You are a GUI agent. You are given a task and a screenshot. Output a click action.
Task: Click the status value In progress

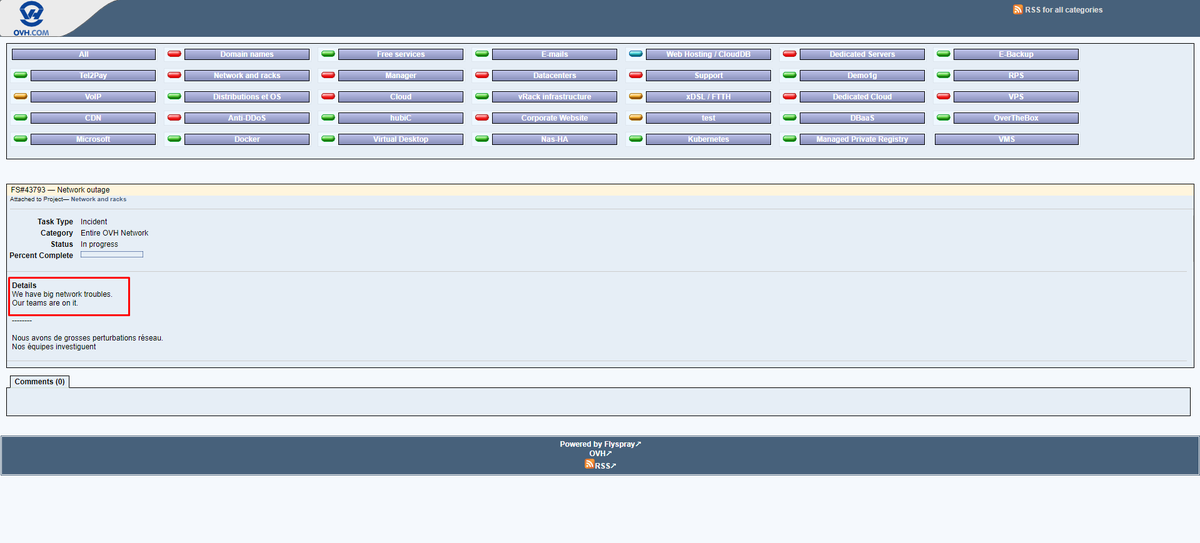(x=100, y=244)
